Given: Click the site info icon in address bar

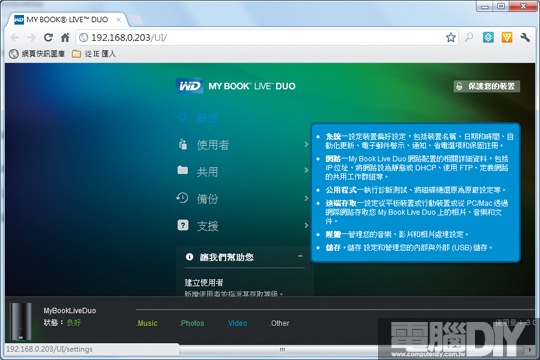Looking at the screenshot, I should (84, 37).
